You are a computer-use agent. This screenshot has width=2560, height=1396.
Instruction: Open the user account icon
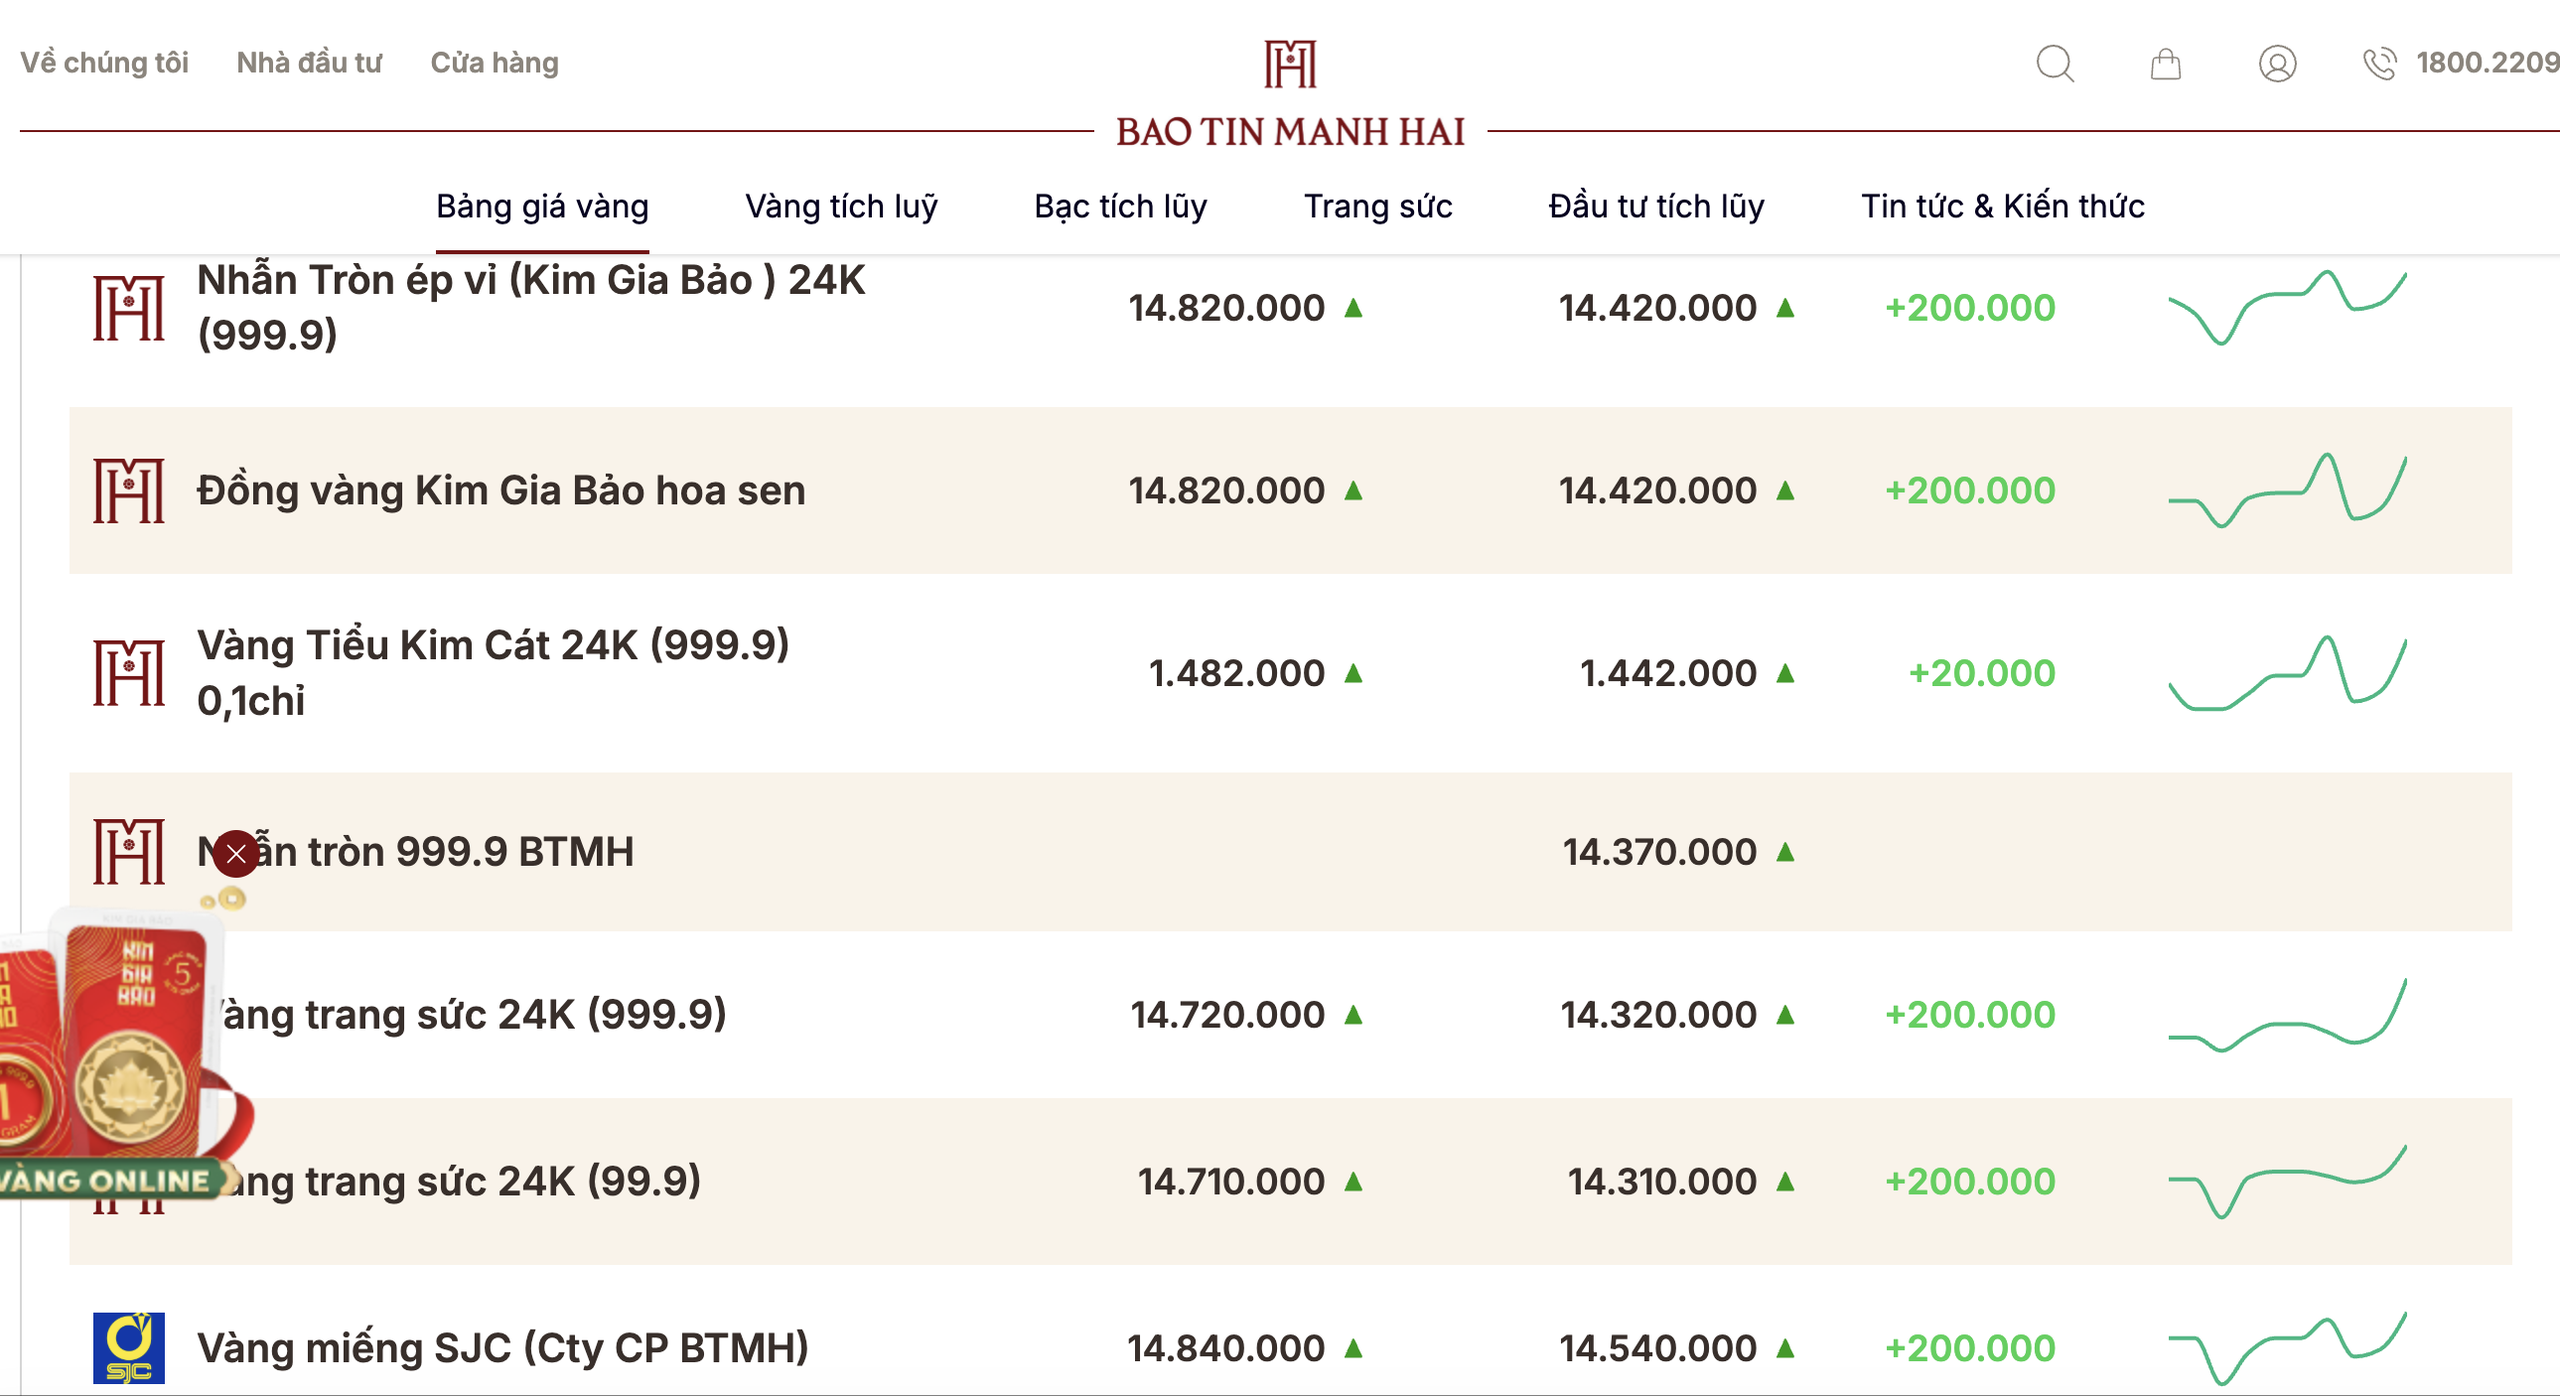pos(2277,64)
